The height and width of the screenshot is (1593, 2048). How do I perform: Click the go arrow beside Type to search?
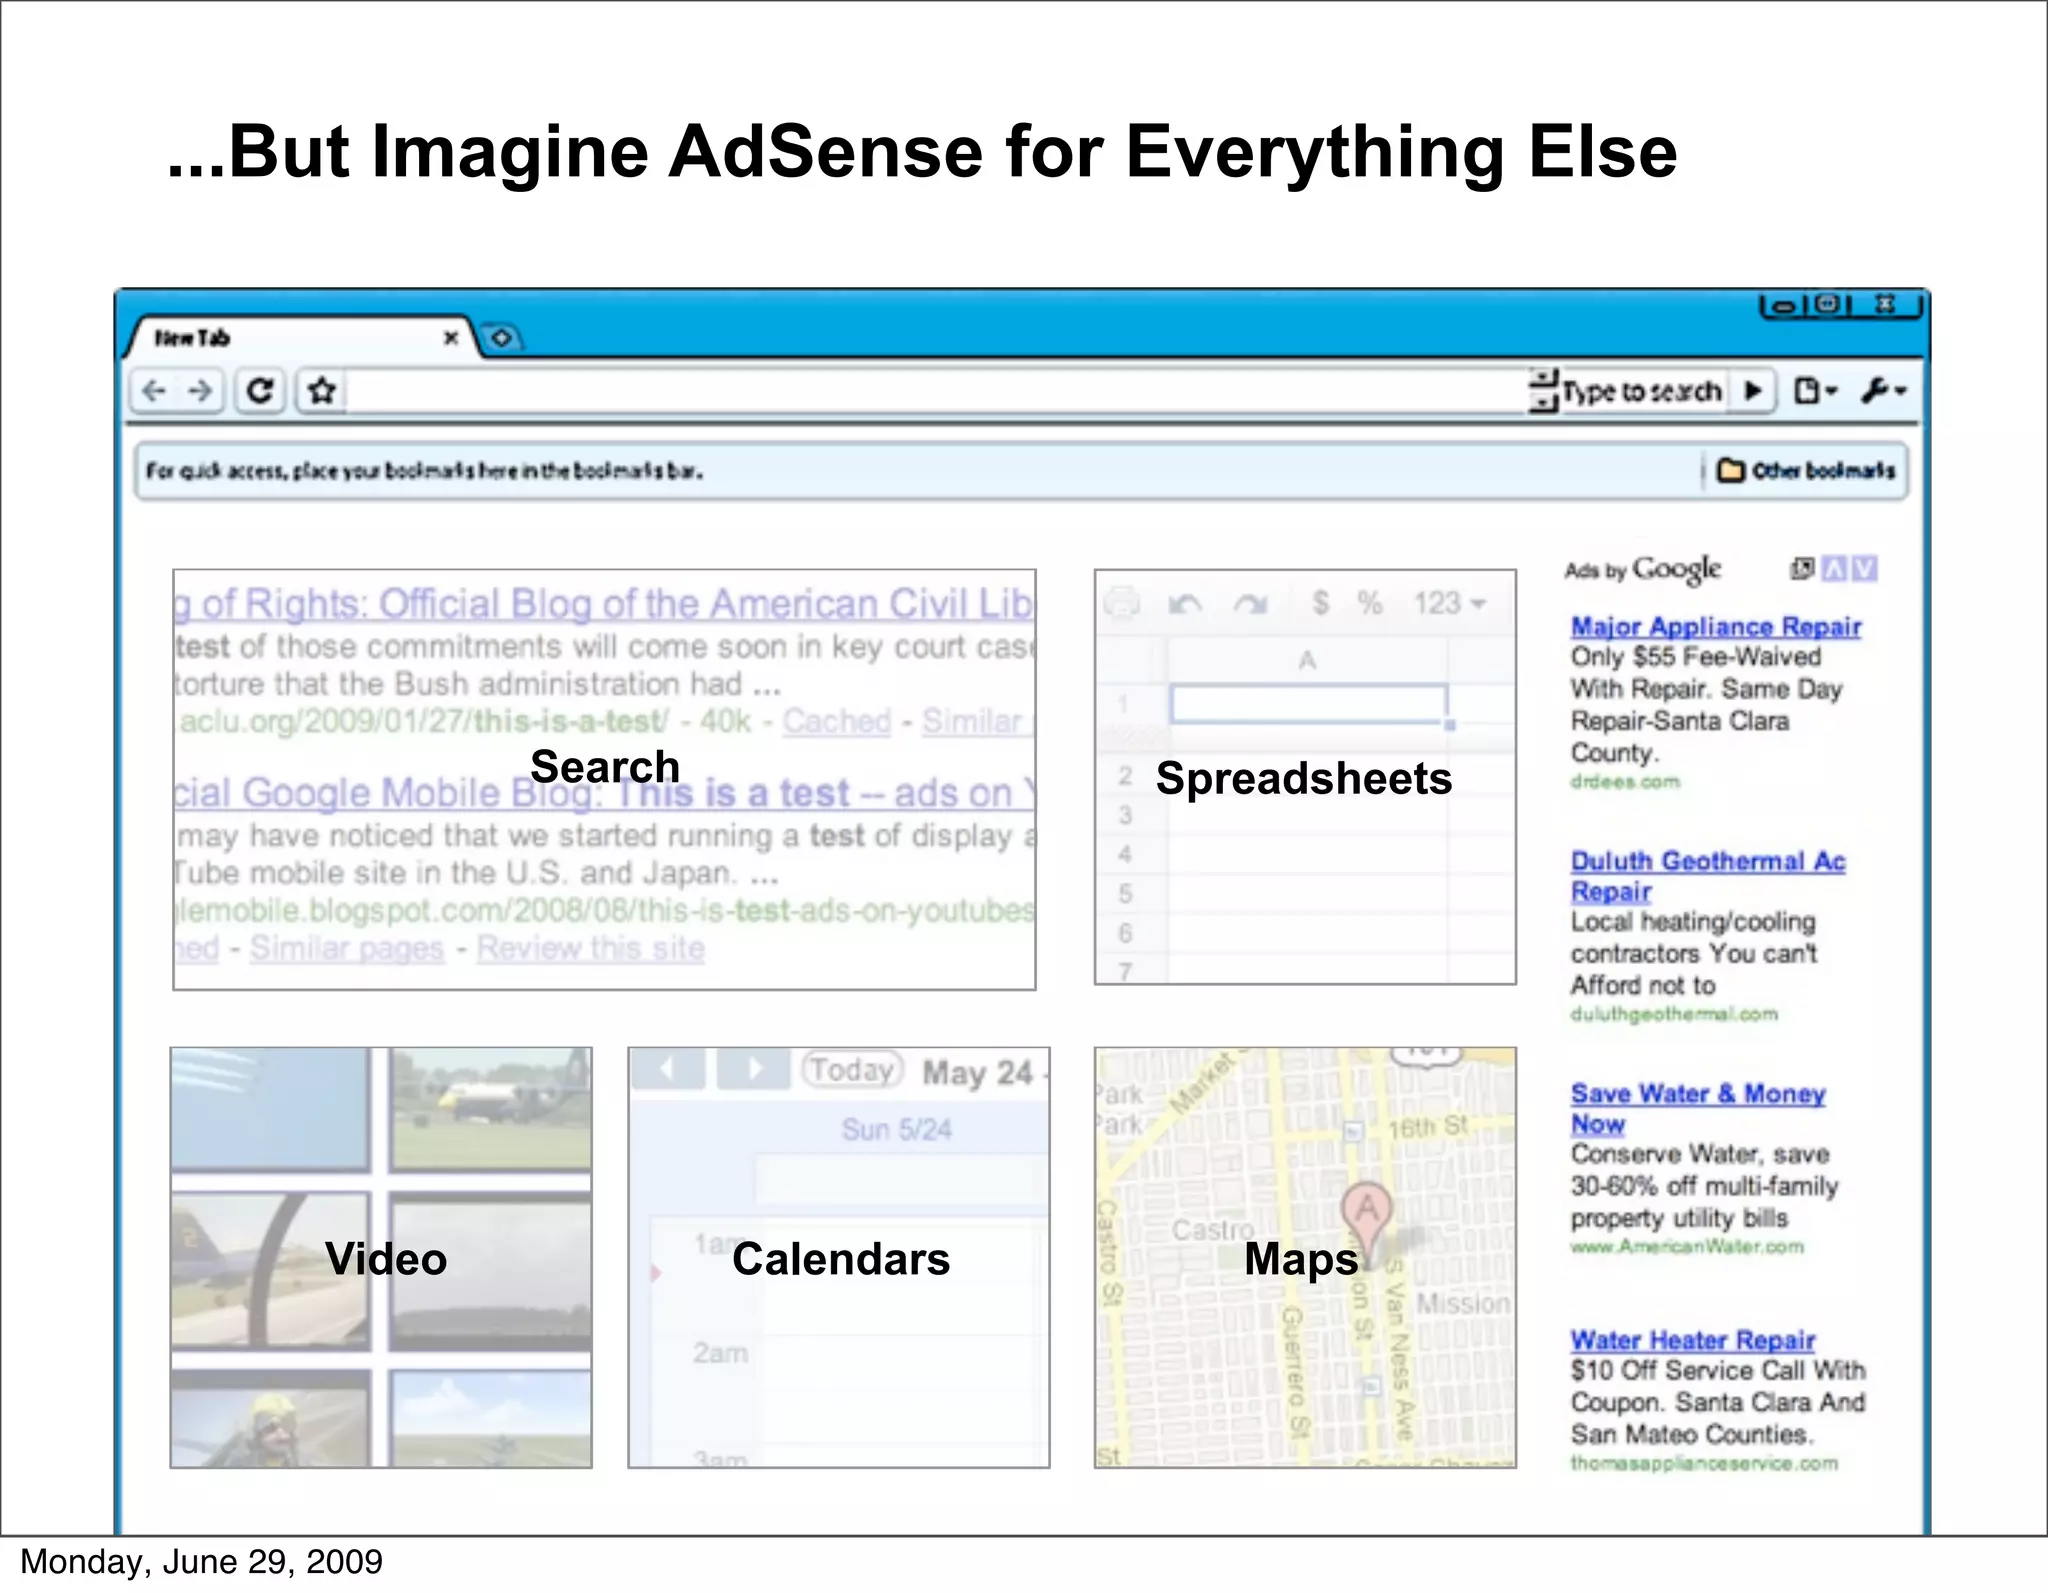tap(1753, 390)
